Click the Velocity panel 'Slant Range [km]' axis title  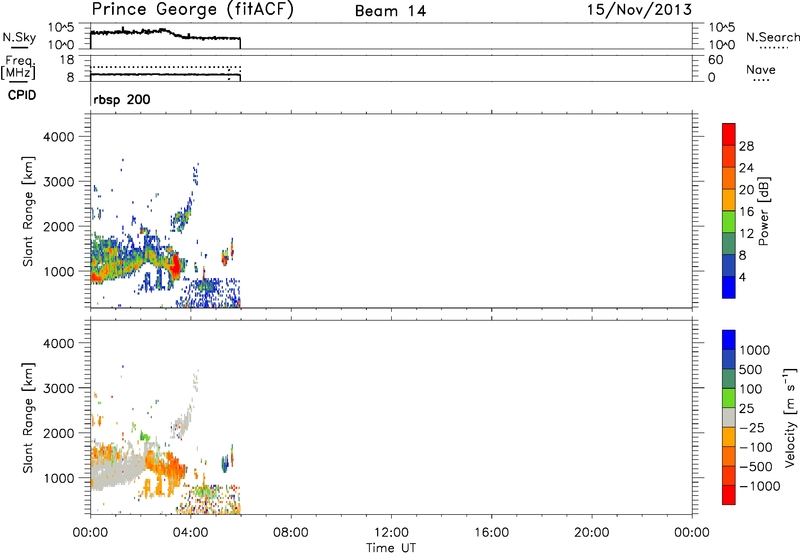(28, 418)
